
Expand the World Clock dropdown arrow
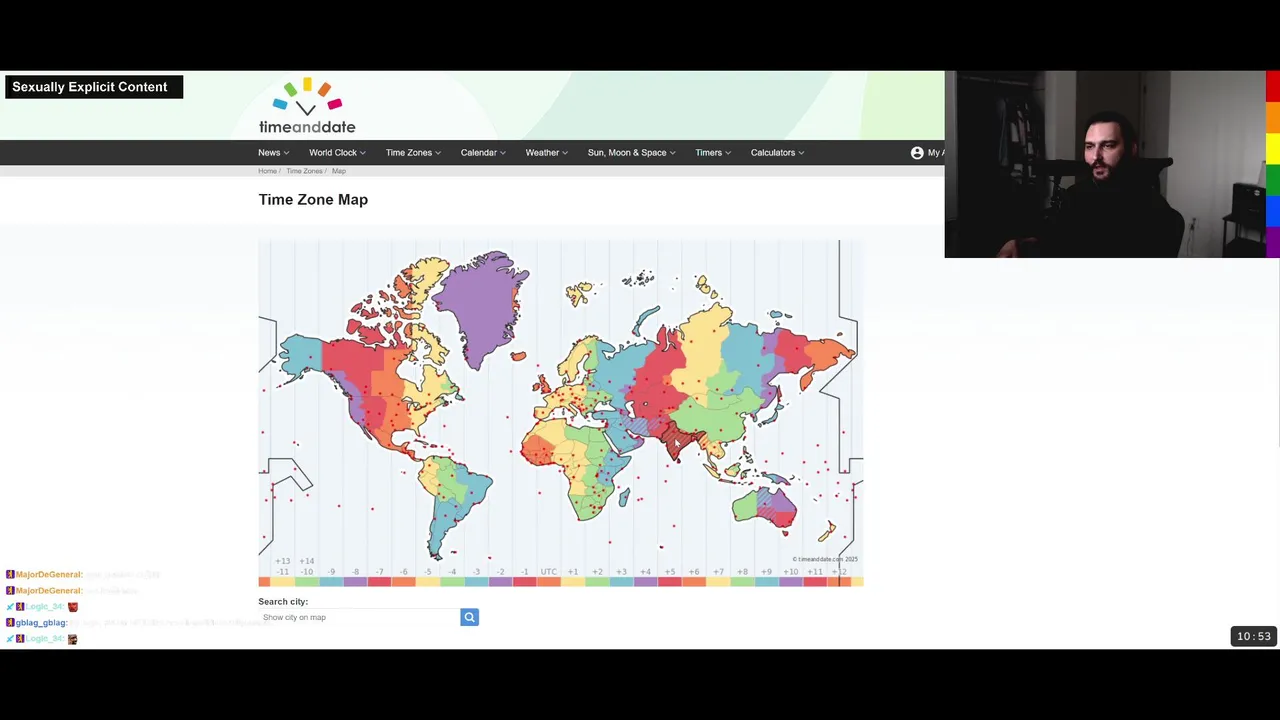coord(362,153)
